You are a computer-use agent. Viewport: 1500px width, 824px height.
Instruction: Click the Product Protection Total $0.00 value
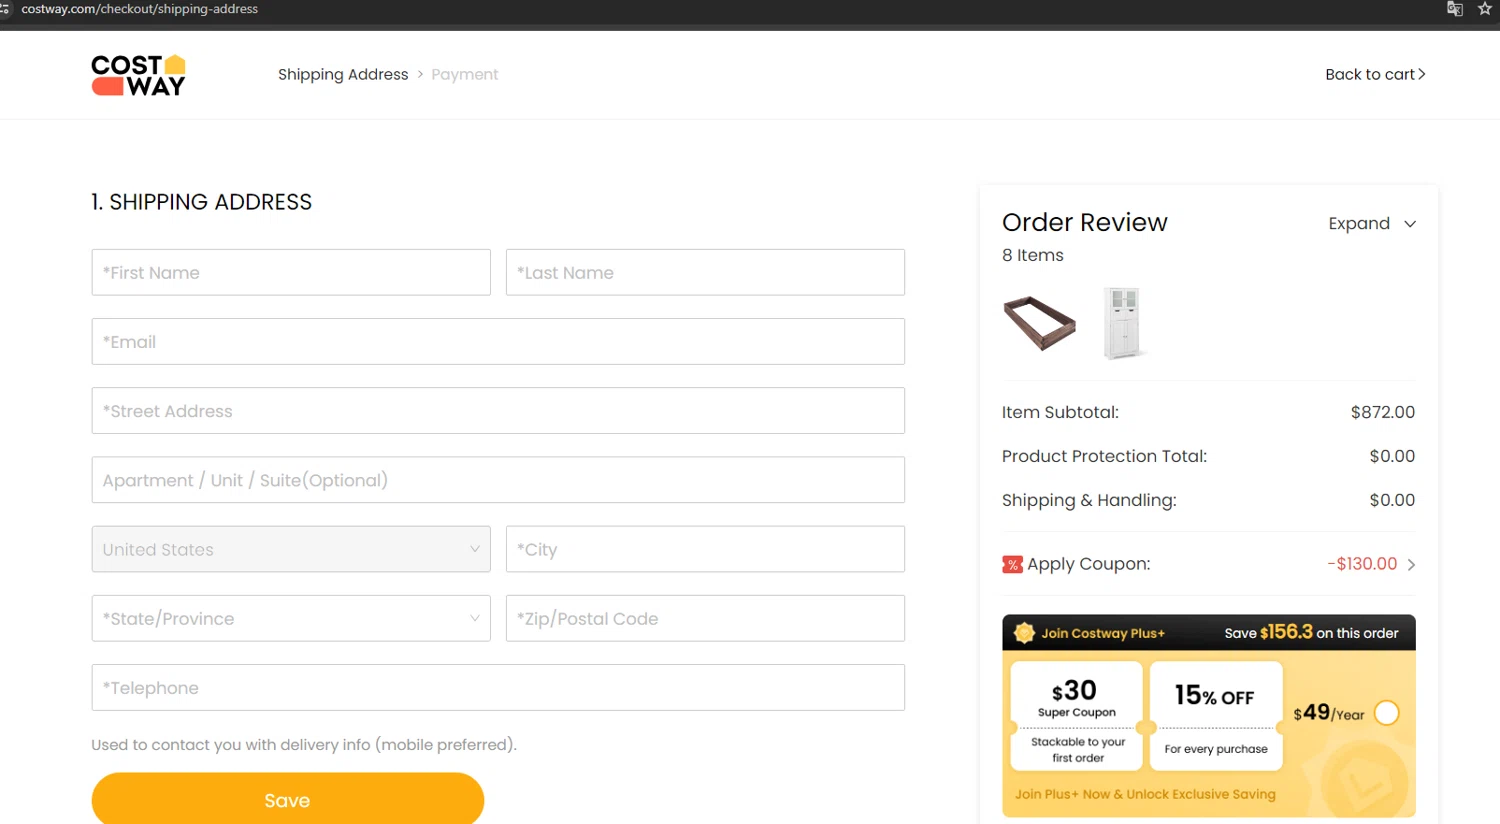1392,456
